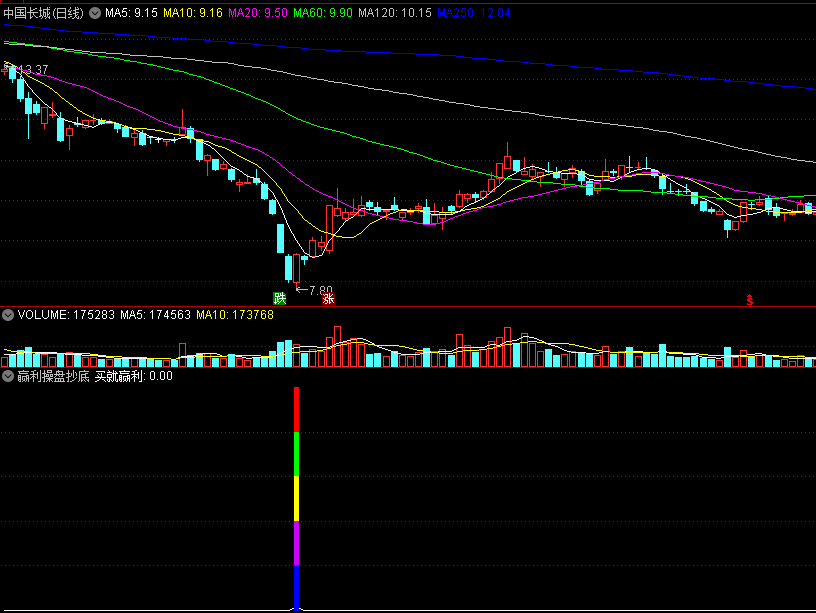The width and height of the screenshot is (816, 613).
Task: Click the yellow MA10: 9.16 label
Action: [x=193, y=13]
